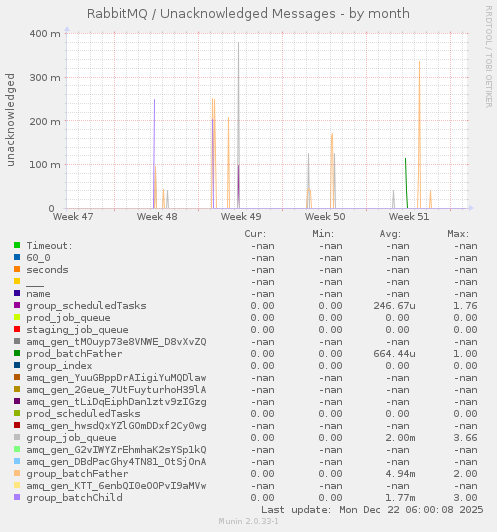Image resolution: width=497 pixels, height=532 pixels.
Task: Click the Week 50 axis label
Action: [x=325, y=216]
